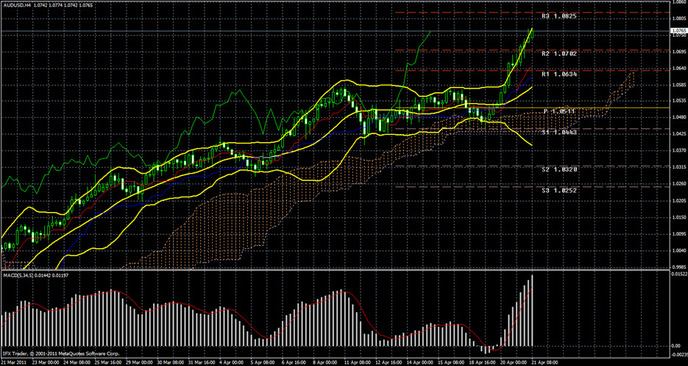Click the S3 1.0252 support label
The image size is (688, 366).
point(559,190)
